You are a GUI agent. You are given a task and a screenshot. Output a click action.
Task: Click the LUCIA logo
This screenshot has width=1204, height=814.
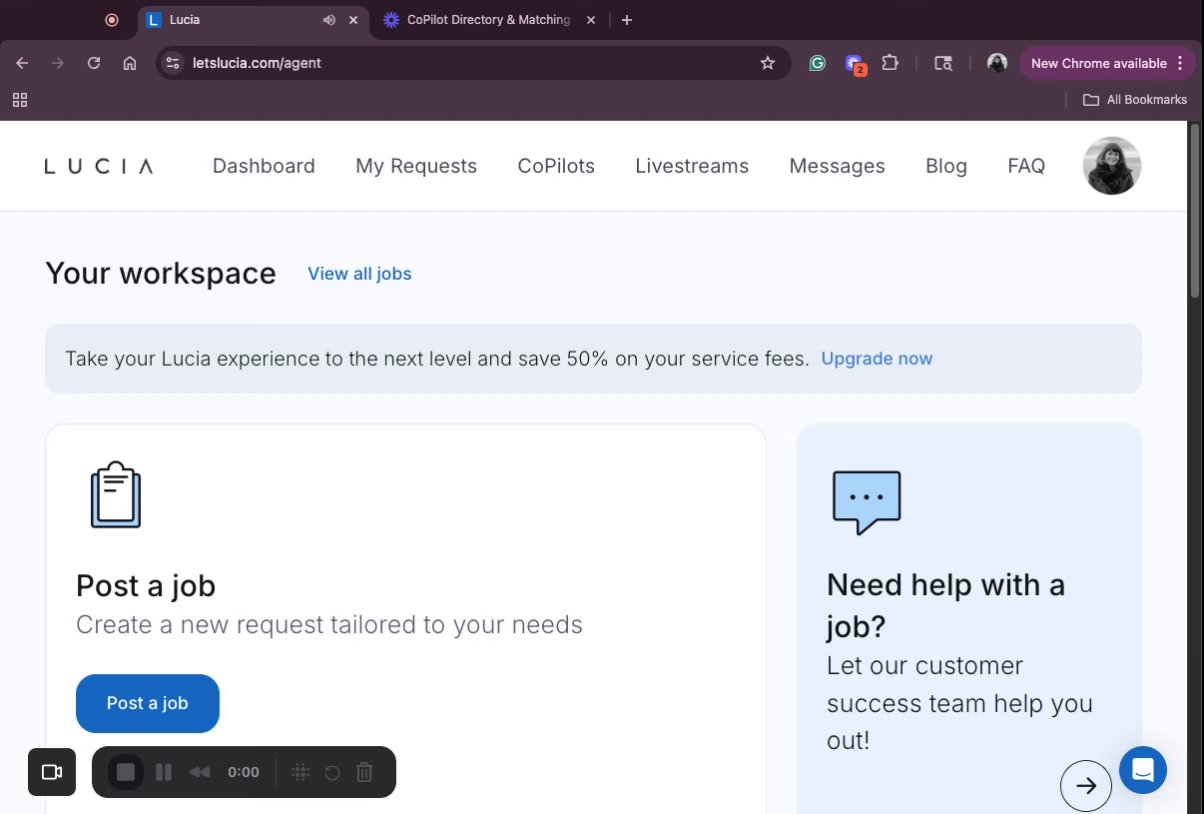(99, 166)
